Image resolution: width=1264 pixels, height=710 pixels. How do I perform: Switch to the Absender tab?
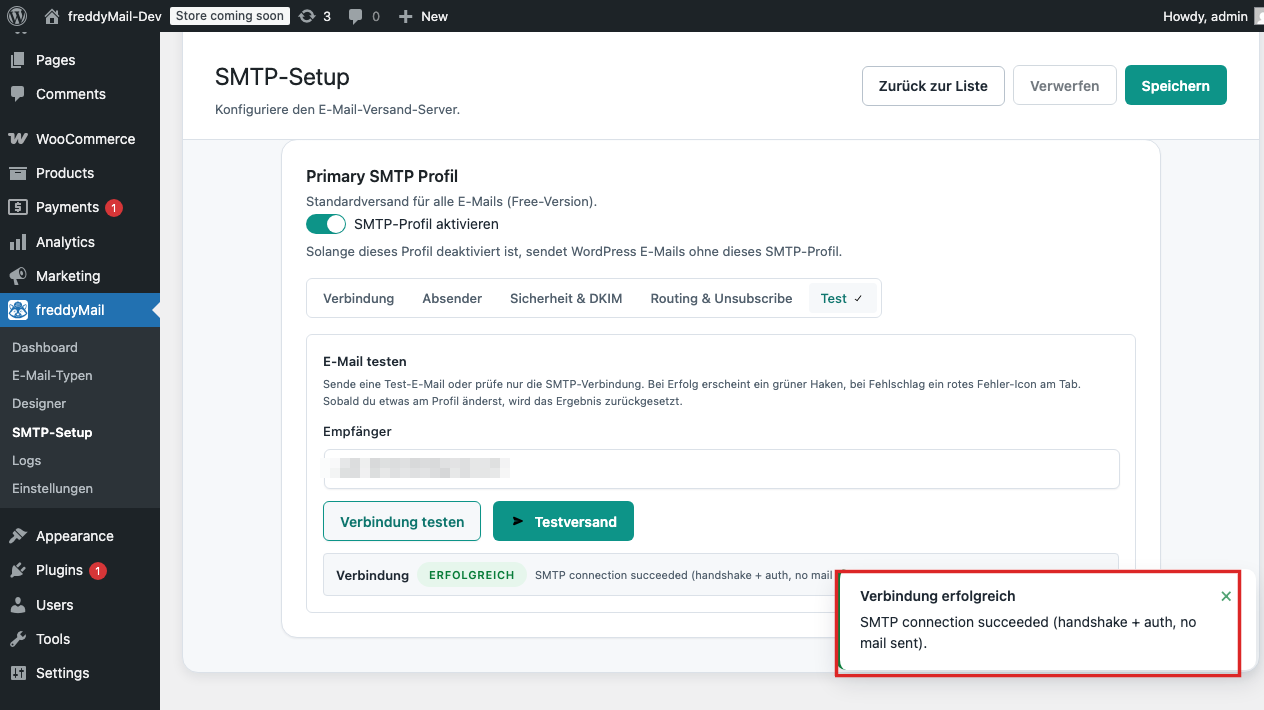click(452, 298)
